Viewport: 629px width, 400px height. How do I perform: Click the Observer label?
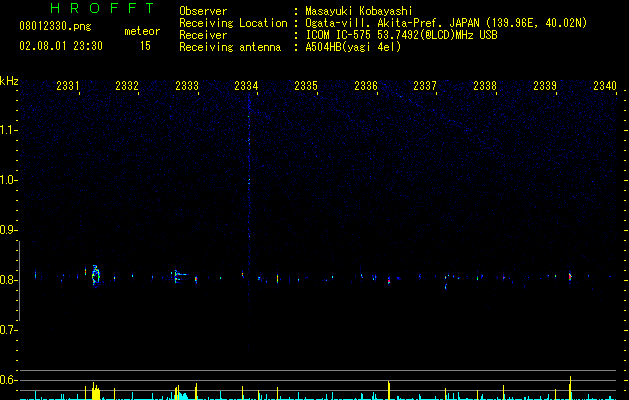point(203,11)
